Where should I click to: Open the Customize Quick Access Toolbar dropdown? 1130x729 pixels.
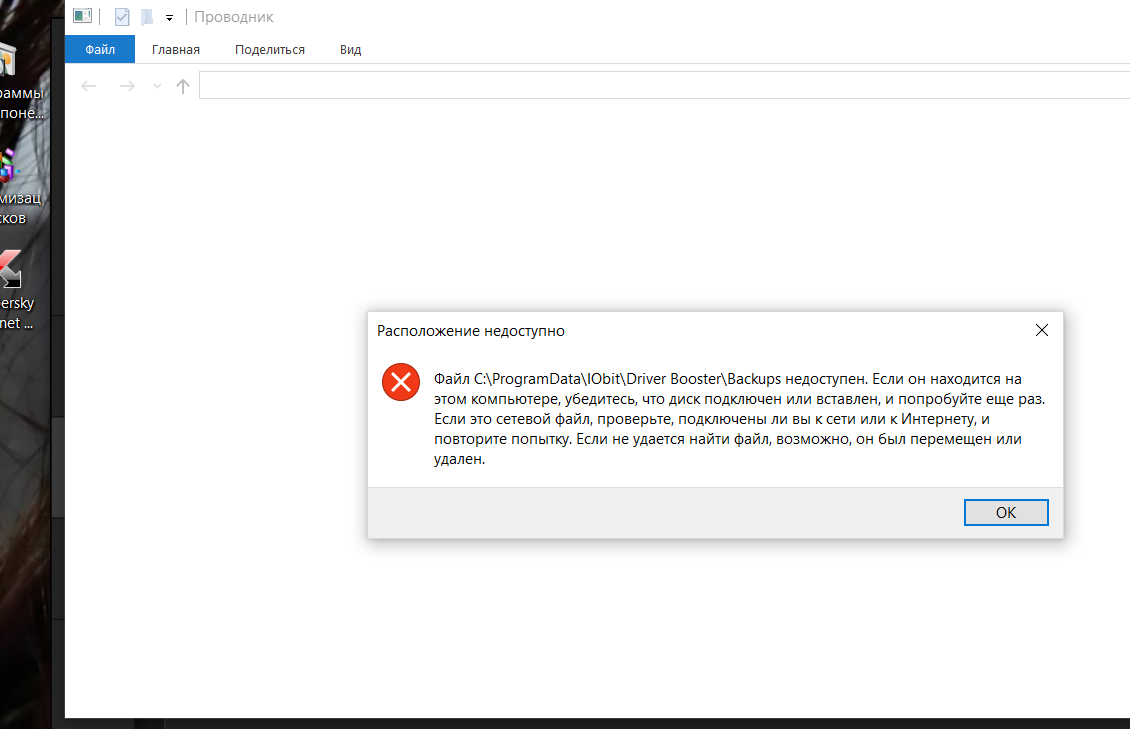pyautogui.click(x=169, y=18)
